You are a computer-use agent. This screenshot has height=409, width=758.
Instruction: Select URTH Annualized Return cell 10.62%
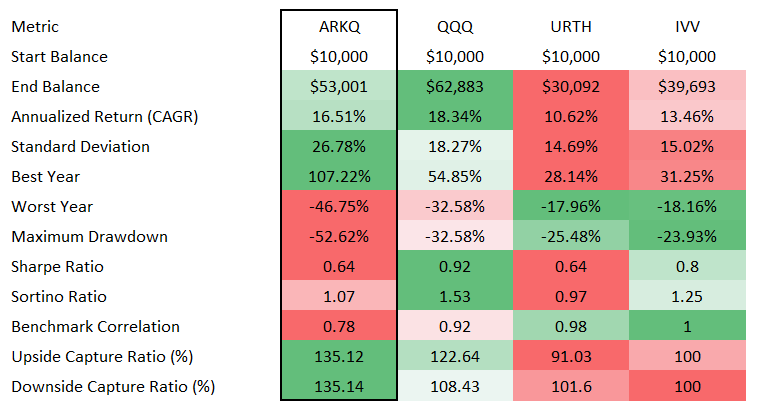pos(571,115)
